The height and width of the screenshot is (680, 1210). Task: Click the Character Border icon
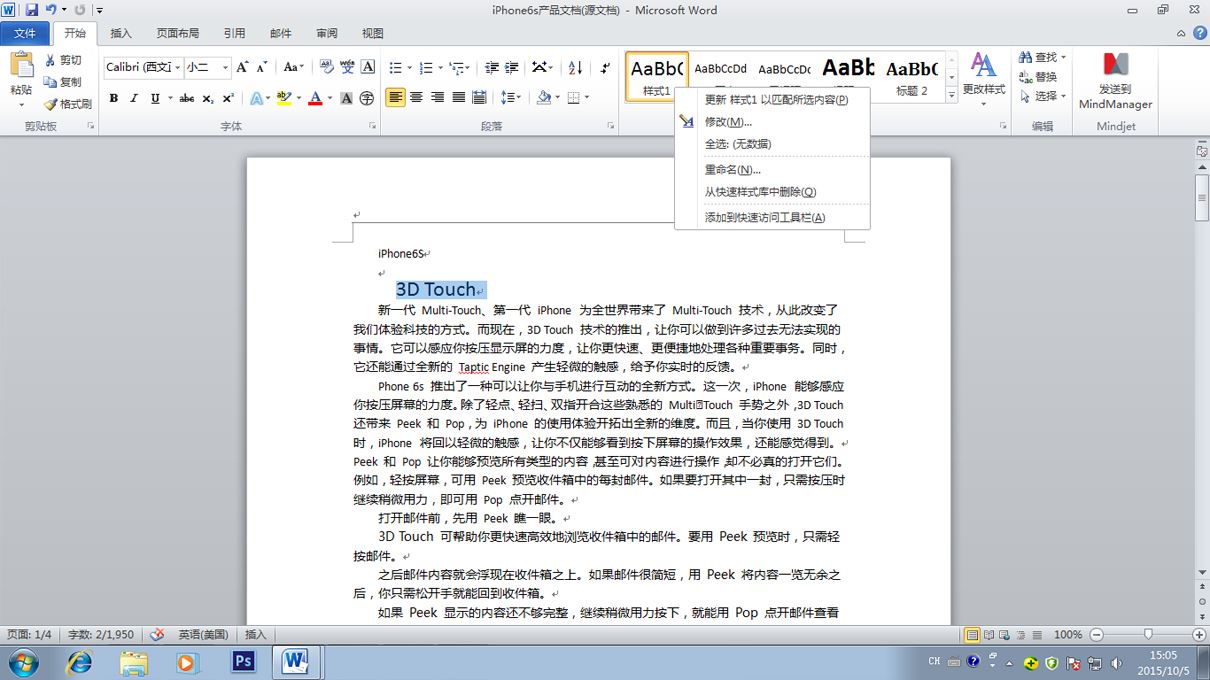click(368, 67)
